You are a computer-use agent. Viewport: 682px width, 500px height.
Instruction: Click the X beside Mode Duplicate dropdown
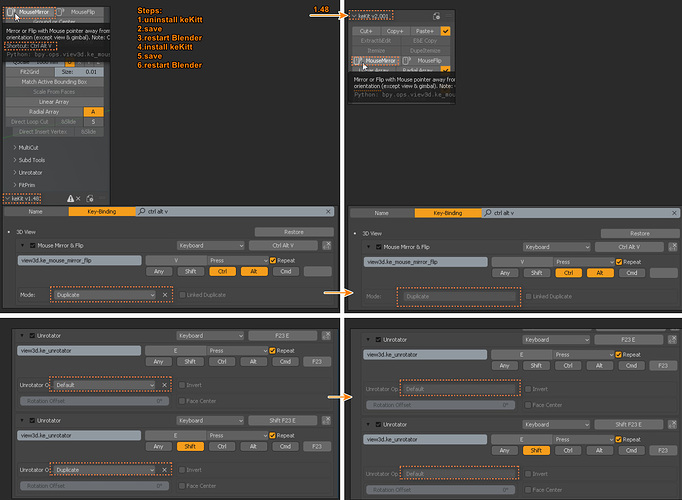click(x=165, y=295)
